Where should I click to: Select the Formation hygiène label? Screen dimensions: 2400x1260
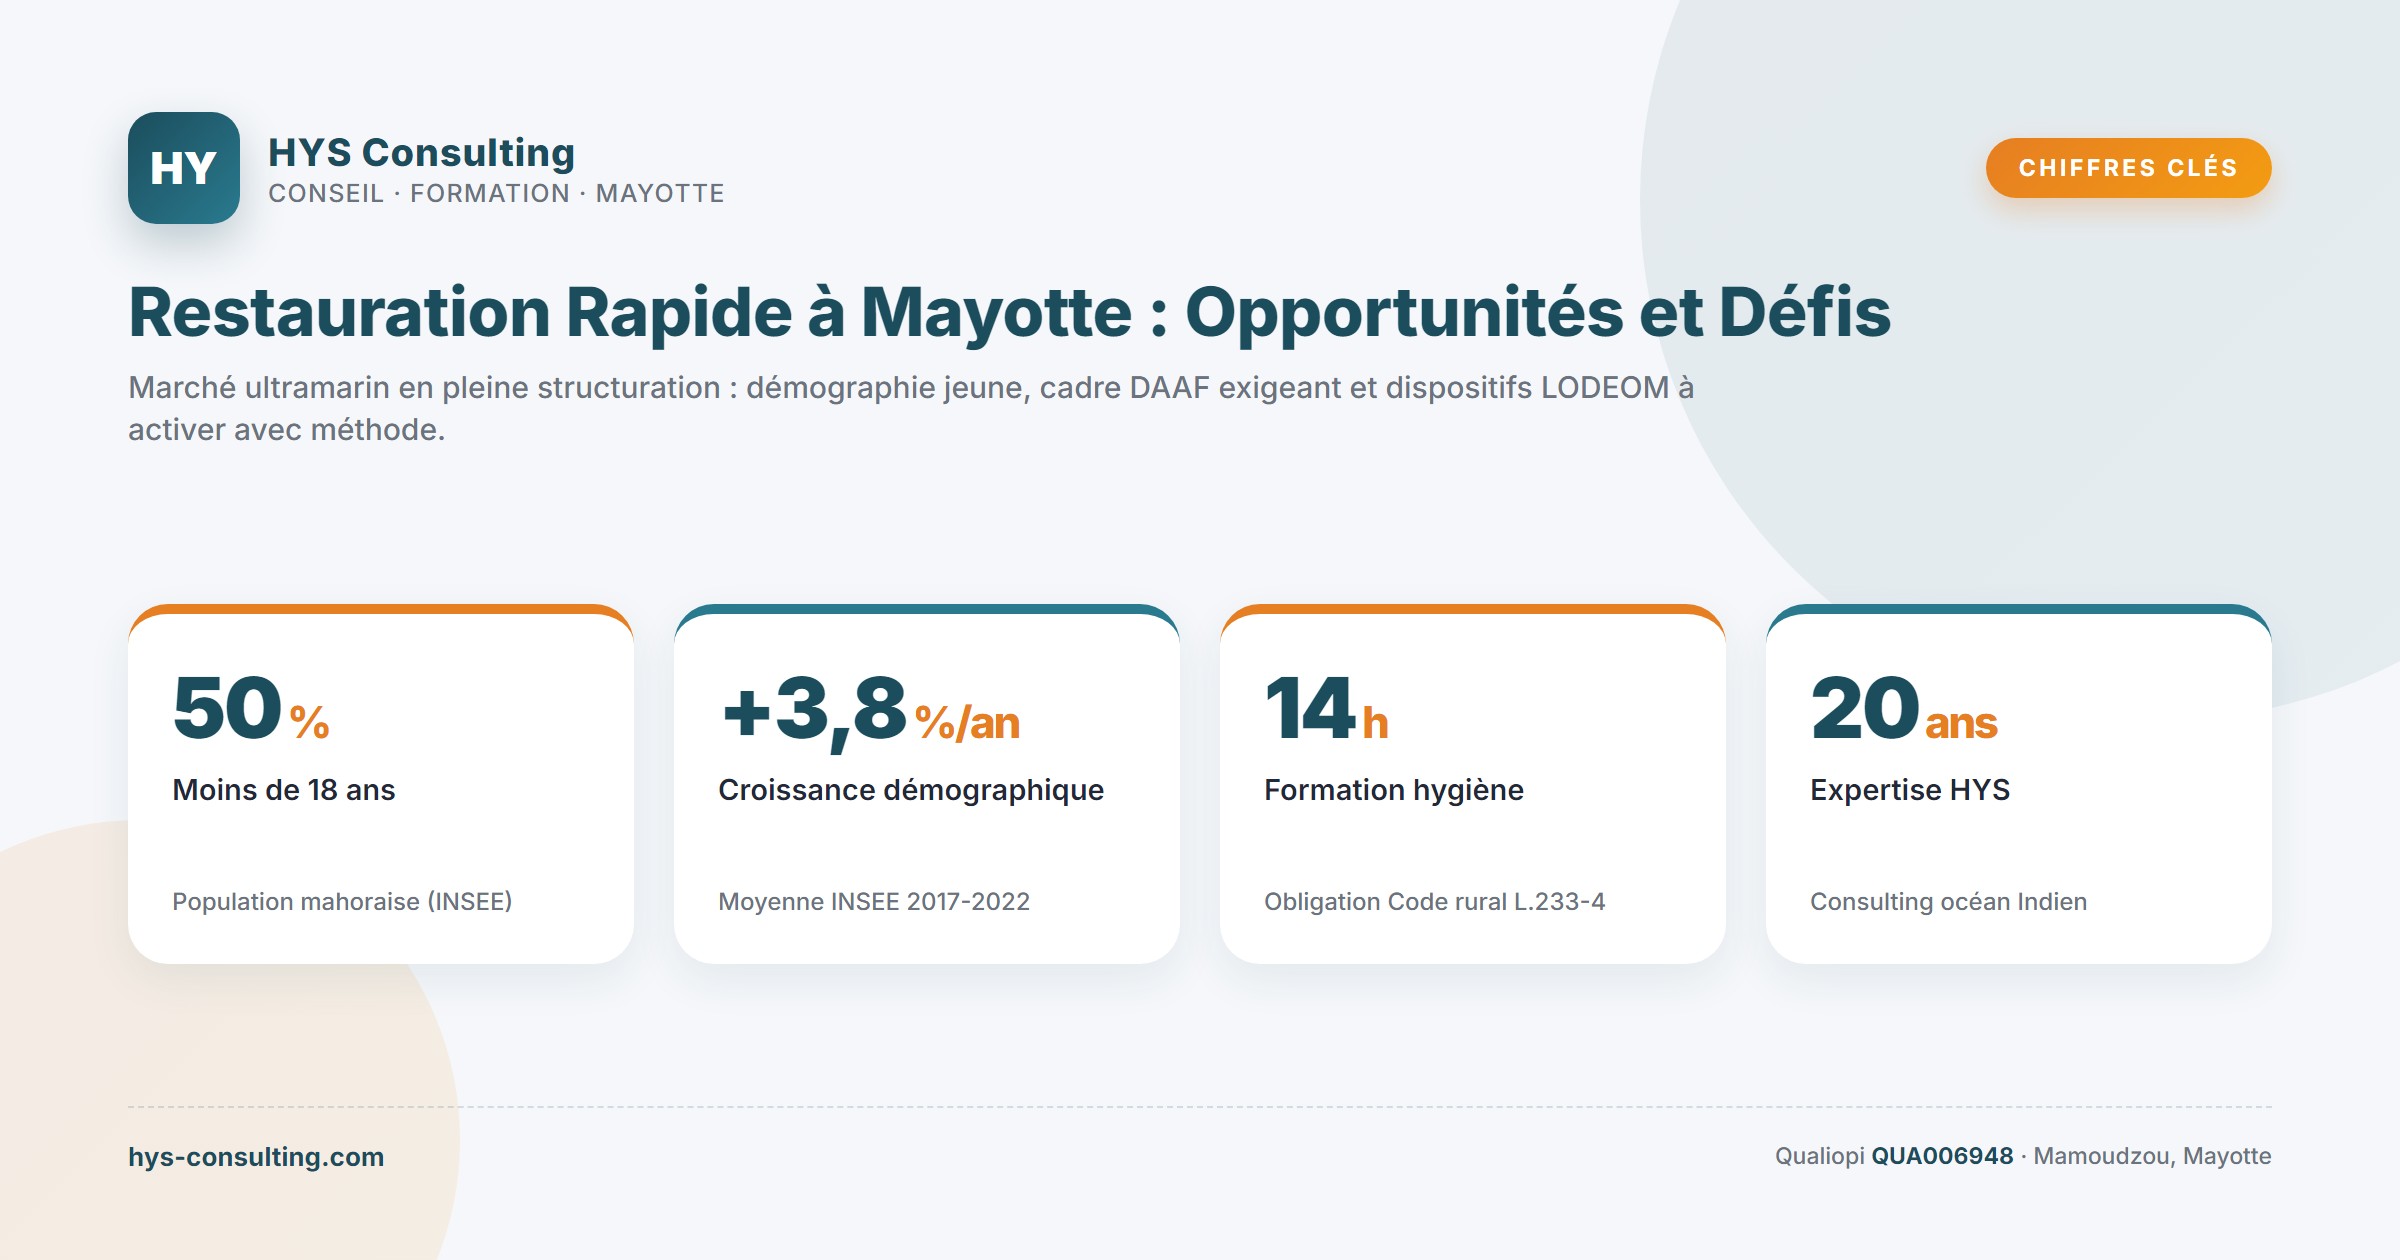tap(1394, 790)
